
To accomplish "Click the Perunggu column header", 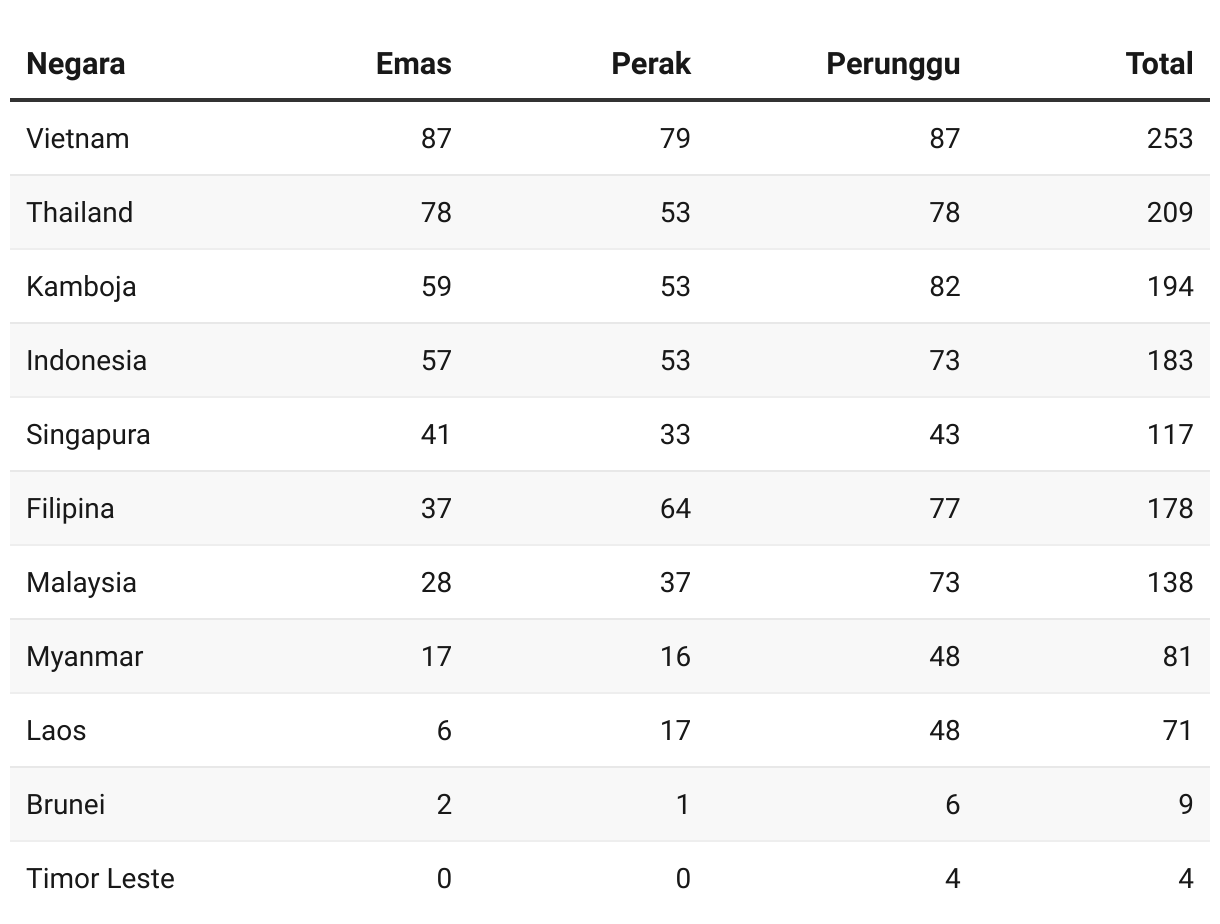I will click(892, 64).
